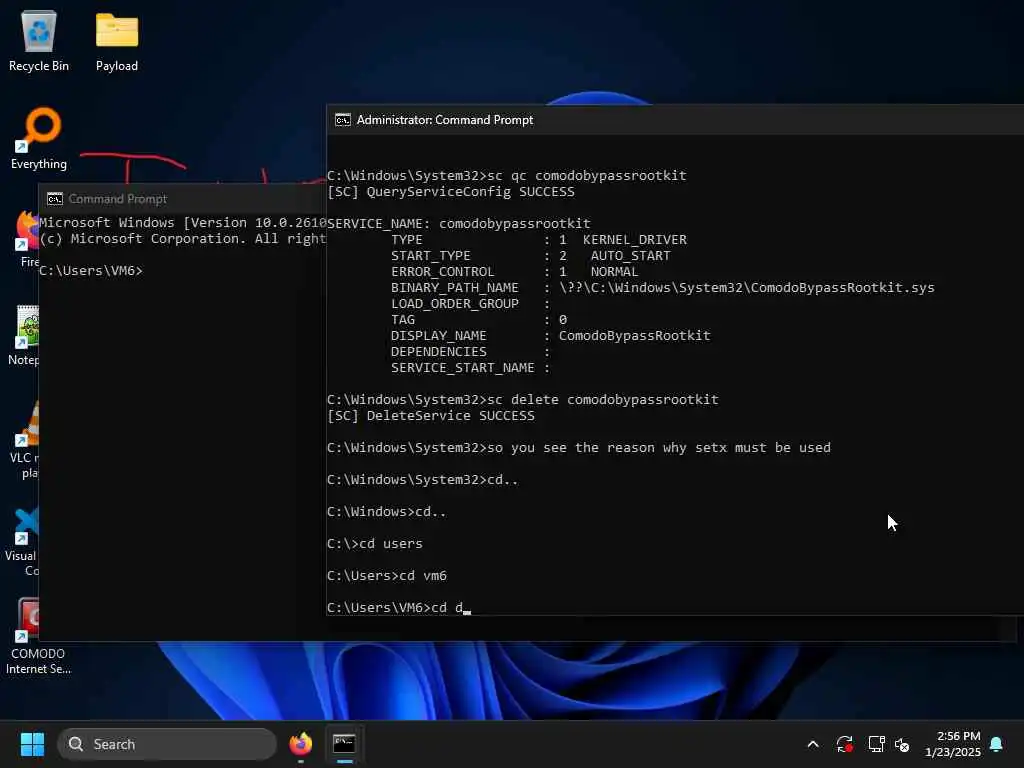Click the 'C:\>cd users' command line
Screen dimensions: 1024x768
[x=375, y=544]
